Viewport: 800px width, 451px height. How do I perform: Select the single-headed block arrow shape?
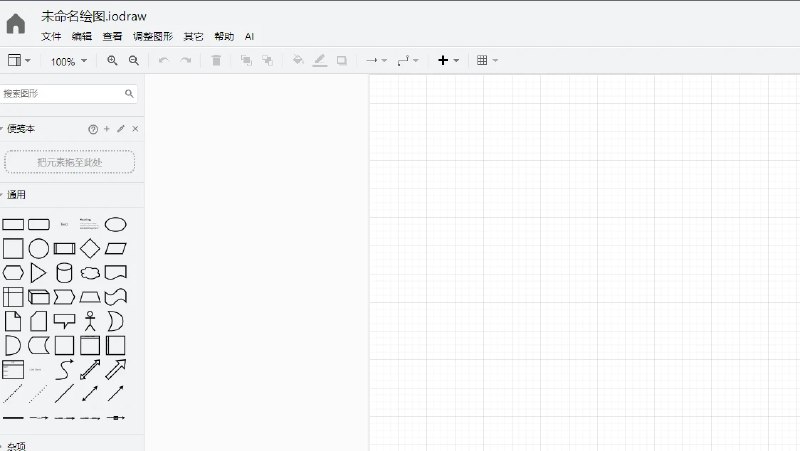click(x=115, y=370)
